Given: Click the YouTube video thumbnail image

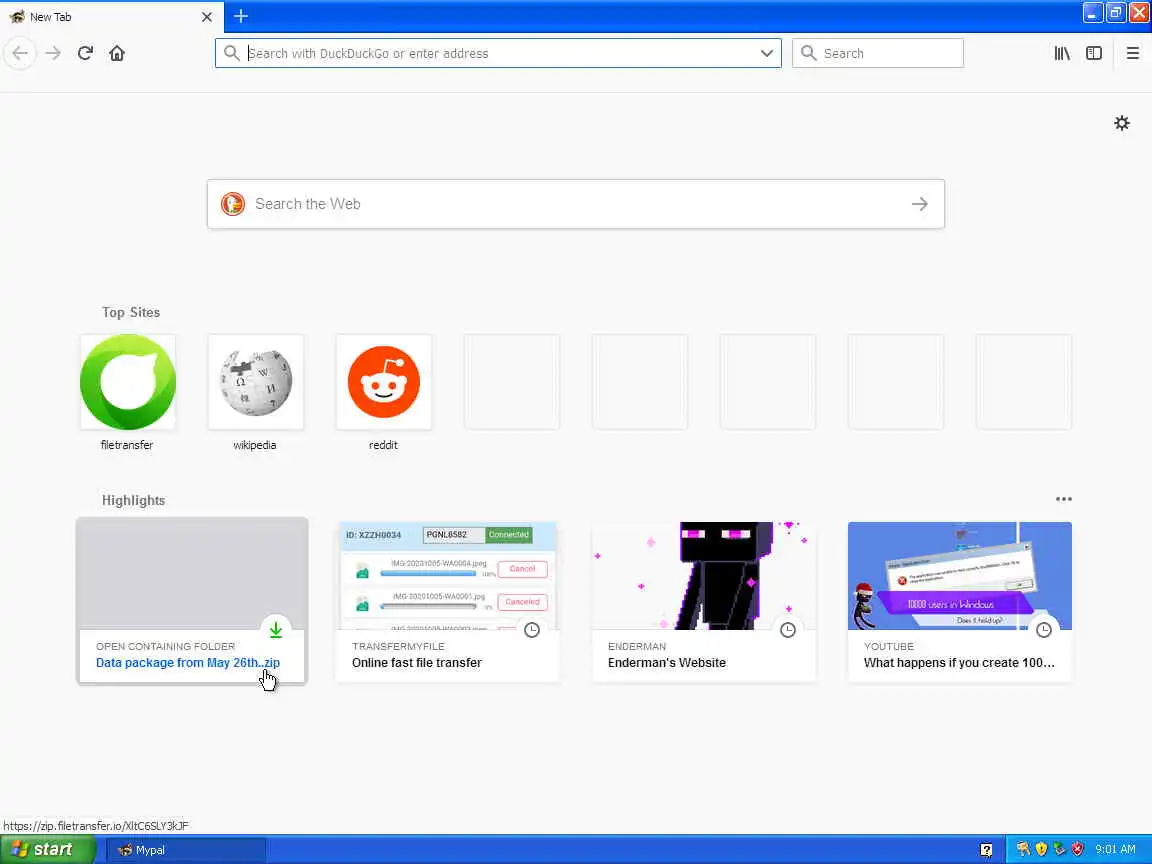Looking at the screenshot, I should pos(960,576).
